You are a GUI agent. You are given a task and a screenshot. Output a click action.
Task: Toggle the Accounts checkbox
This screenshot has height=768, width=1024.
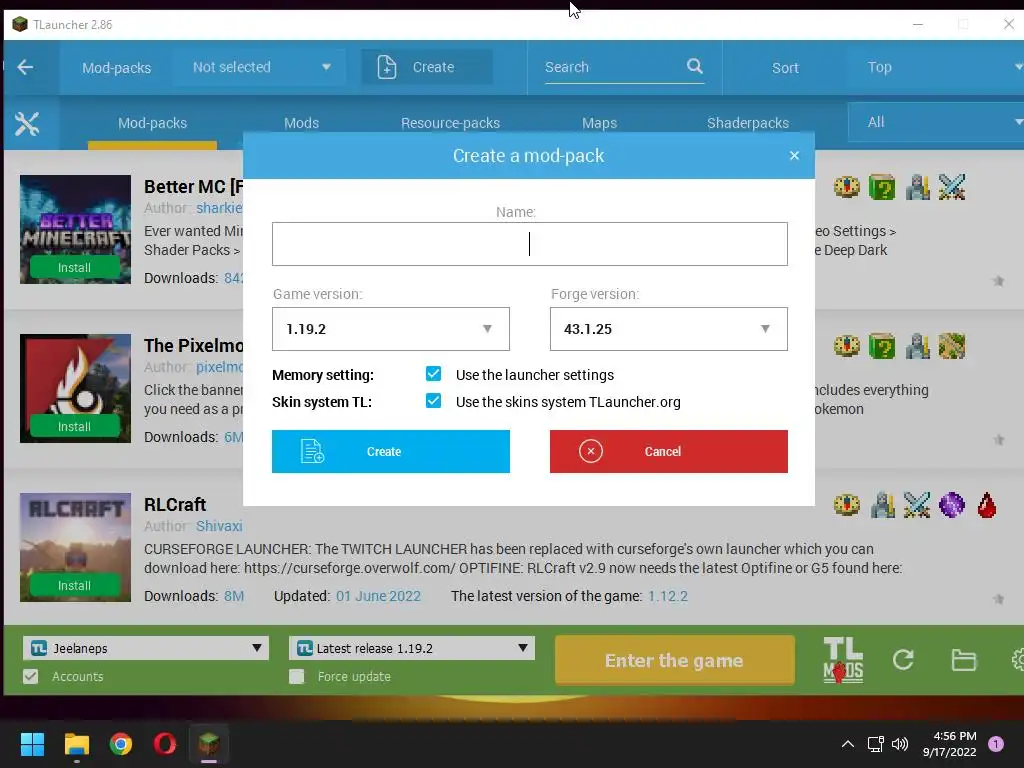pos(31,677)
